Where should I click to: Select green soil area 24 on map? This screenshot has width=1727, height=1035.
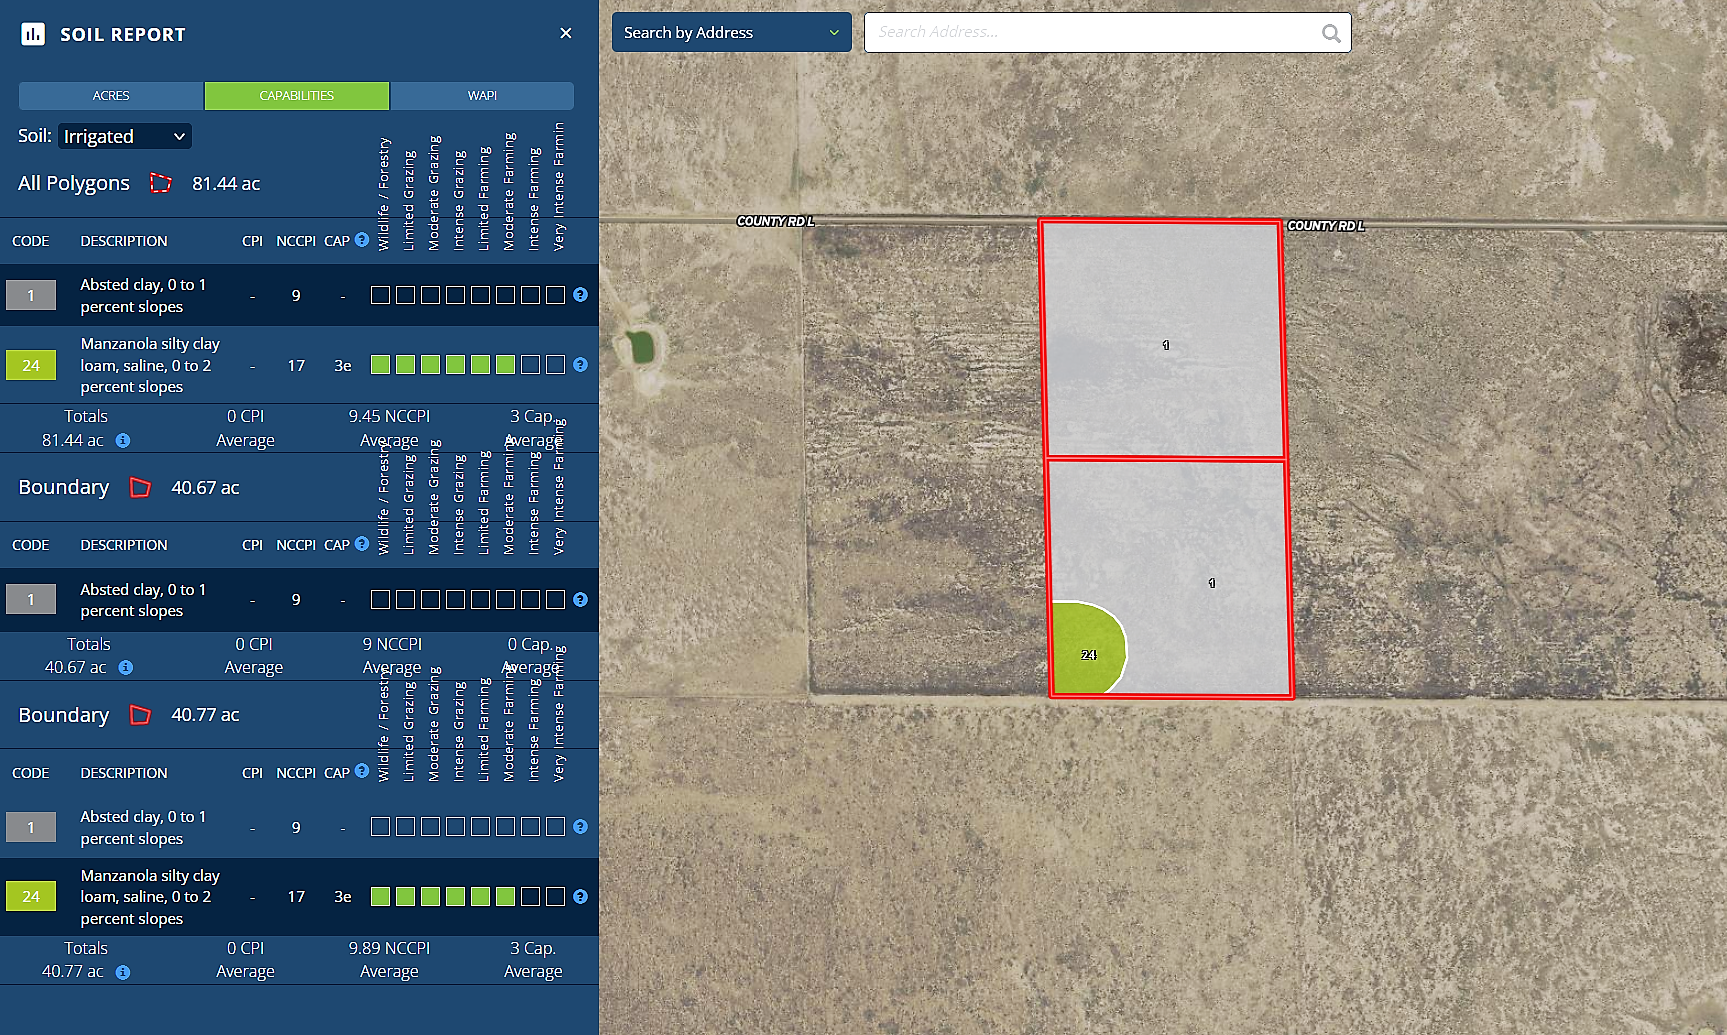(1087, 650)
